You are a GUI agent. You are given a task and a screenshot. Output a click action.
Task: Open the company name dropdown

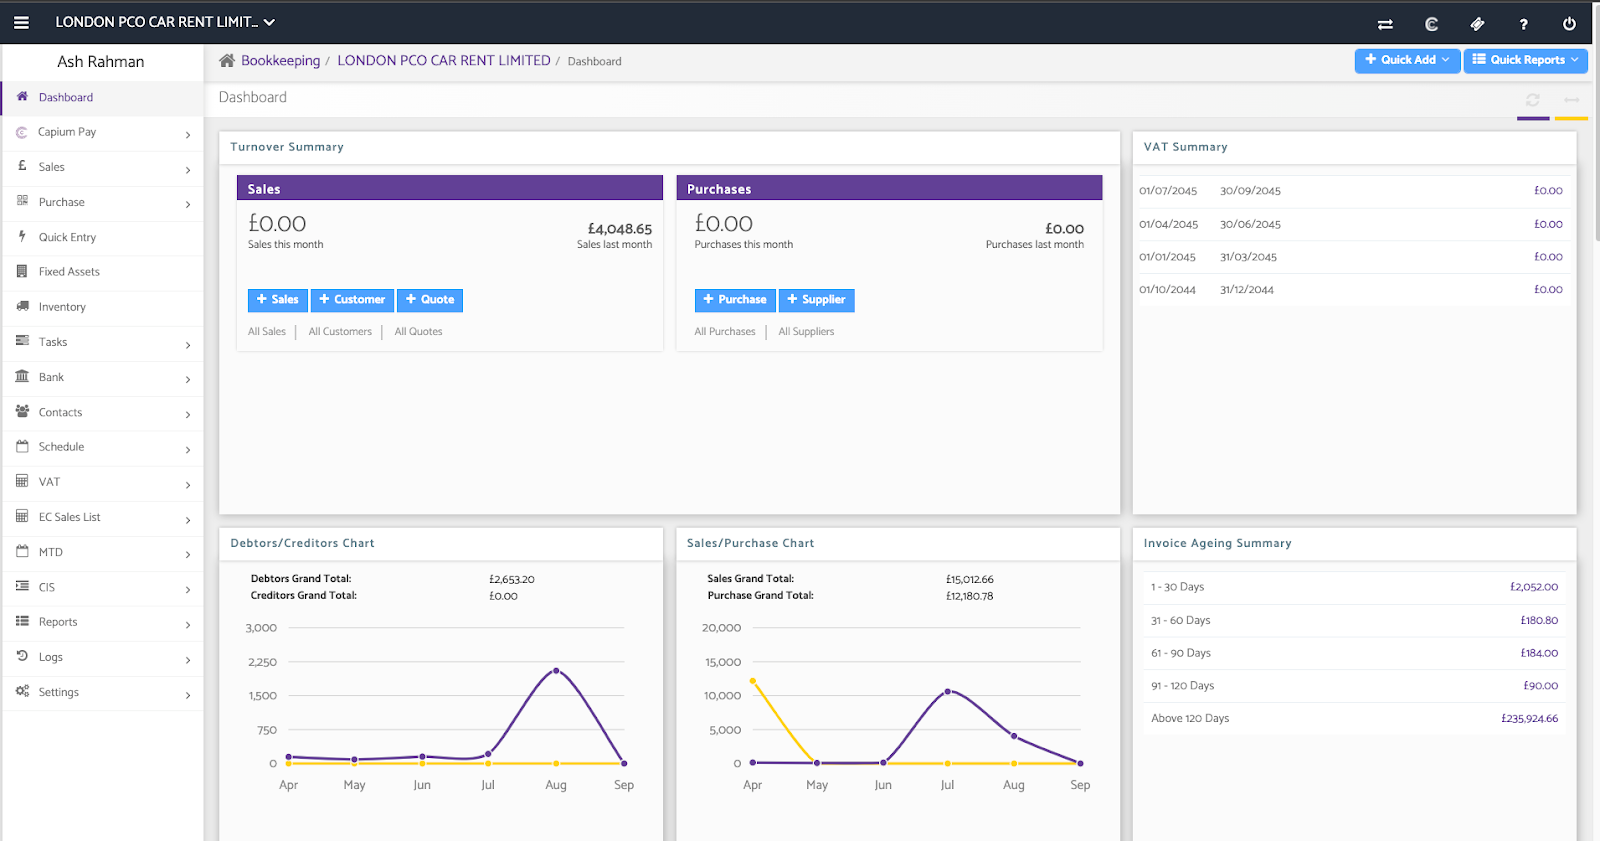tap(165, 22)
